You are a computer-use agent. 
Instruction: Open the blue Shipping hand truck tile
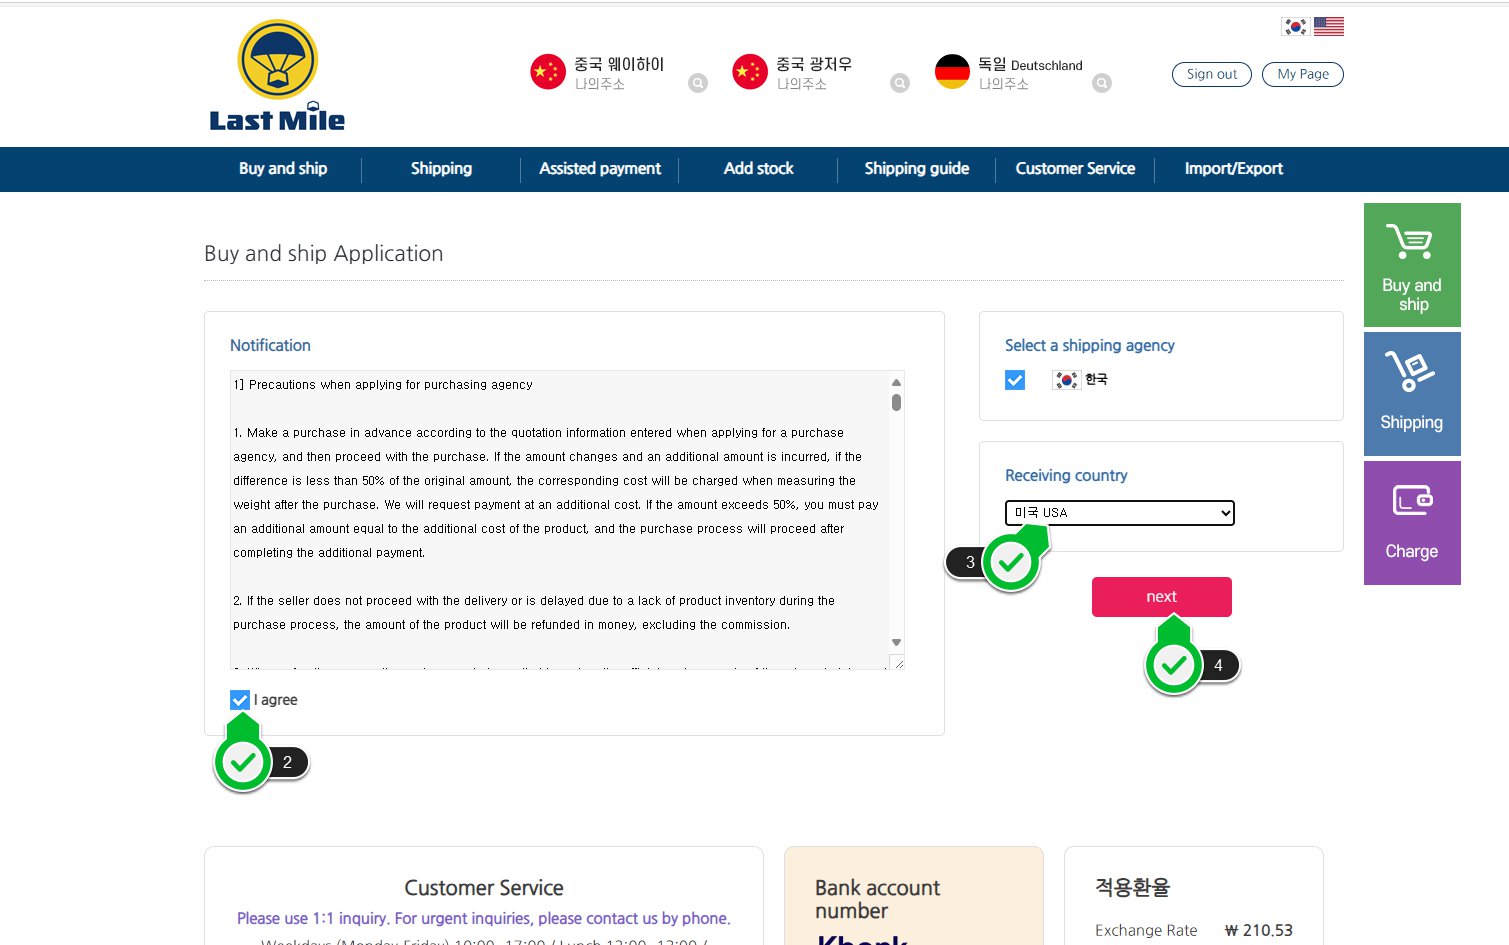[1411, 394]
